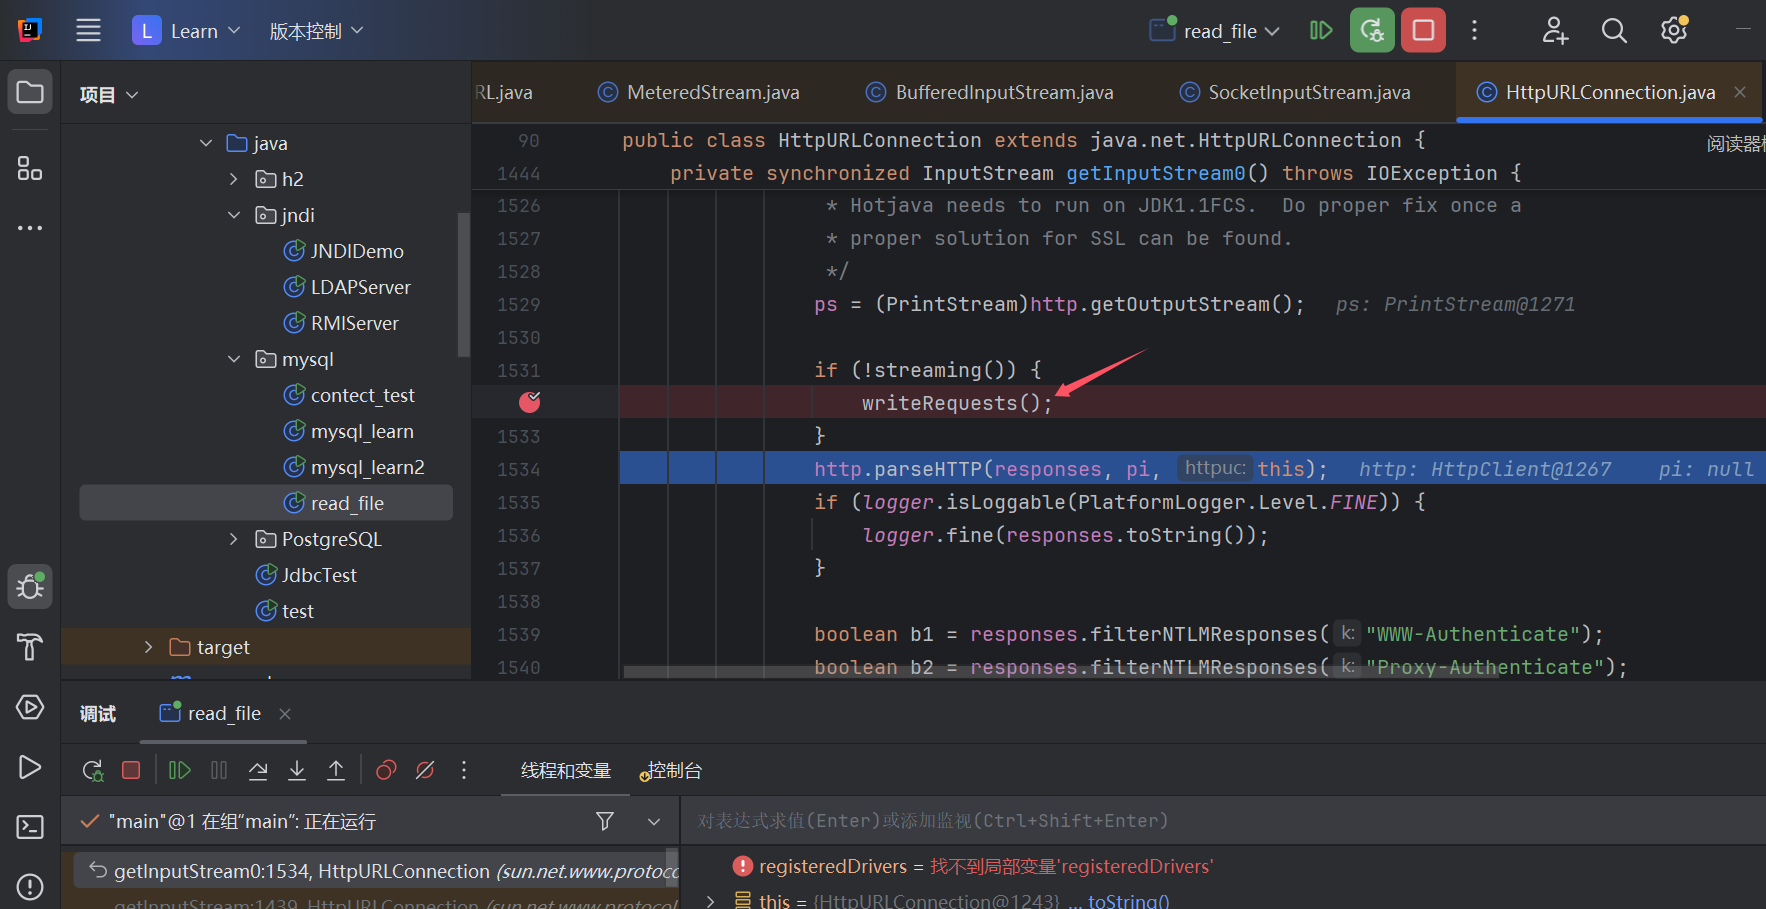Open the Services tool window icon
Image resolution: width=1766 pixels, height=909 pixels.
[x=30, y=707]
